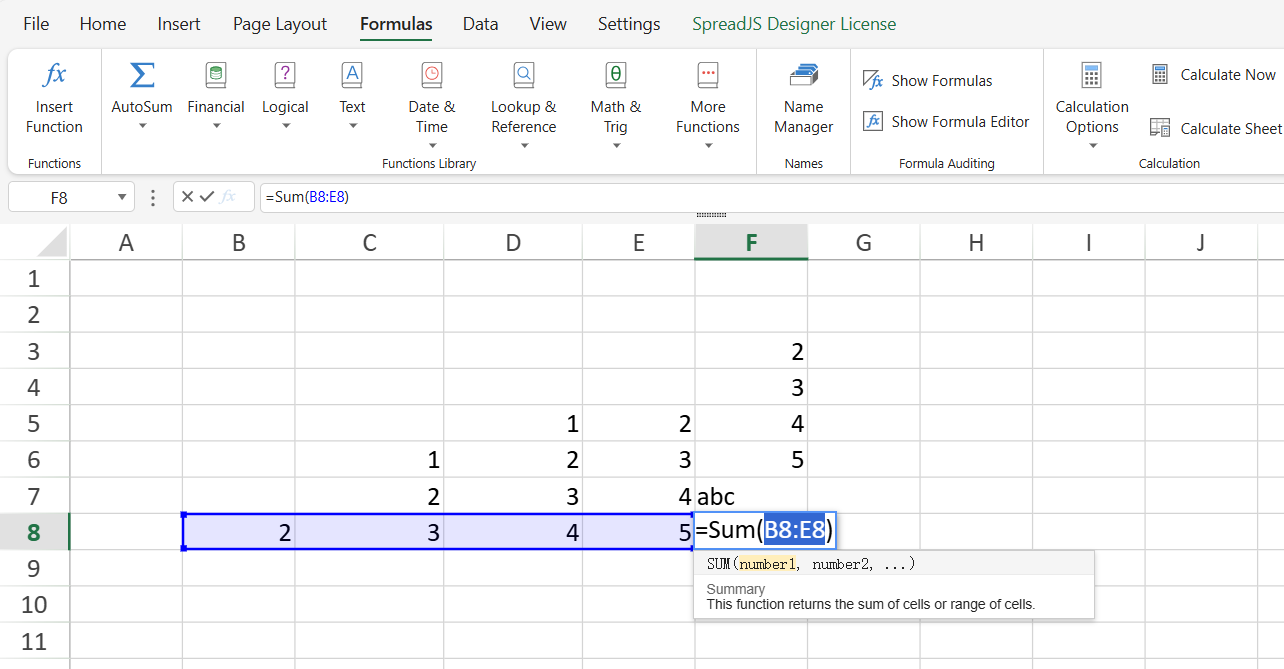Switch to the Insert tab
Viewport: 1284px width, 669px height.
[x=179, y=24]
